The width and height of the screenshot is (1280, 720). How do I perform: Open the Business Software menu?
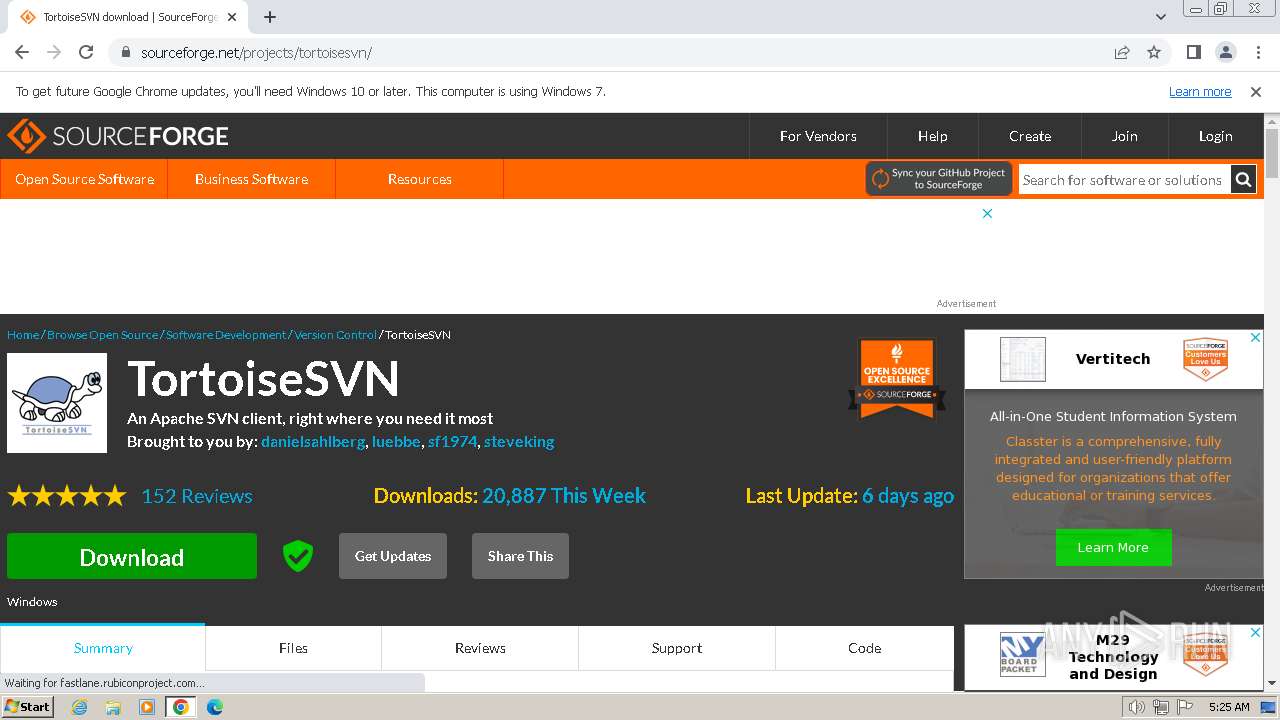click(251, 179)
